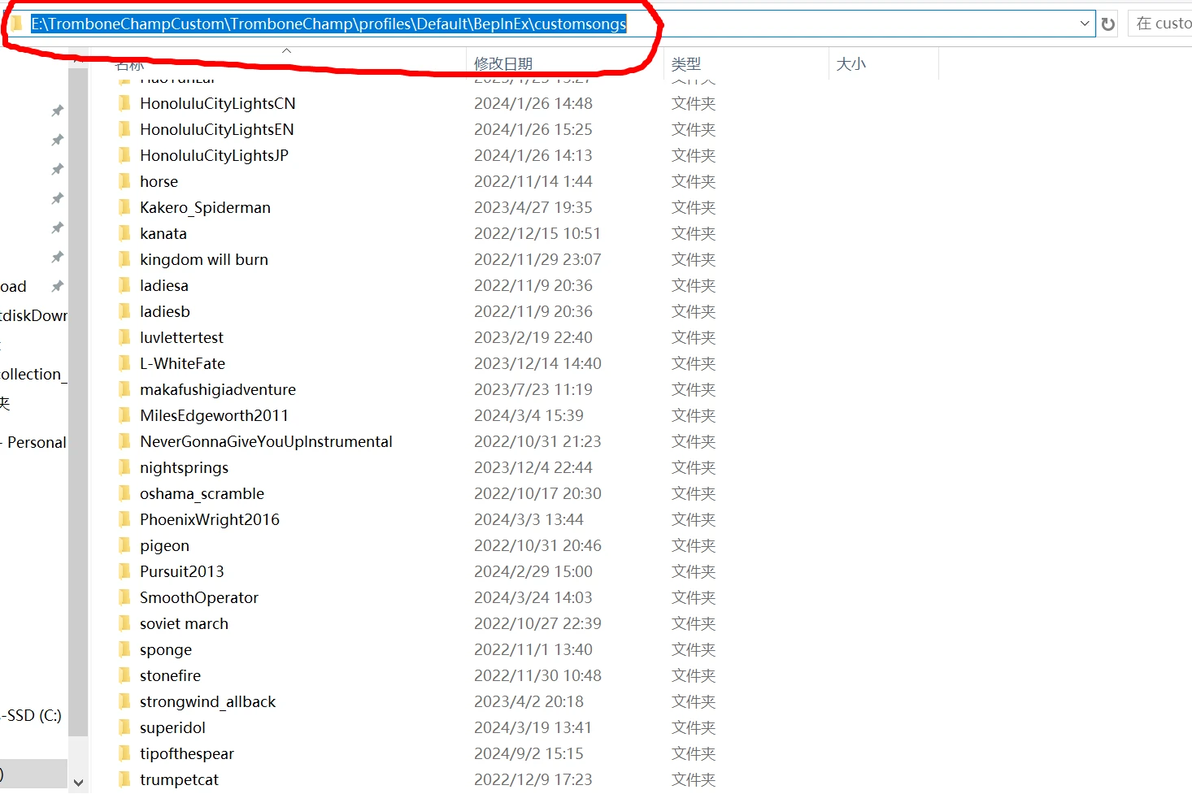Click the down arrow of navigation pane scrollbar
Viewport: 1192px width, 807px height.
click(x=78, y=783)
